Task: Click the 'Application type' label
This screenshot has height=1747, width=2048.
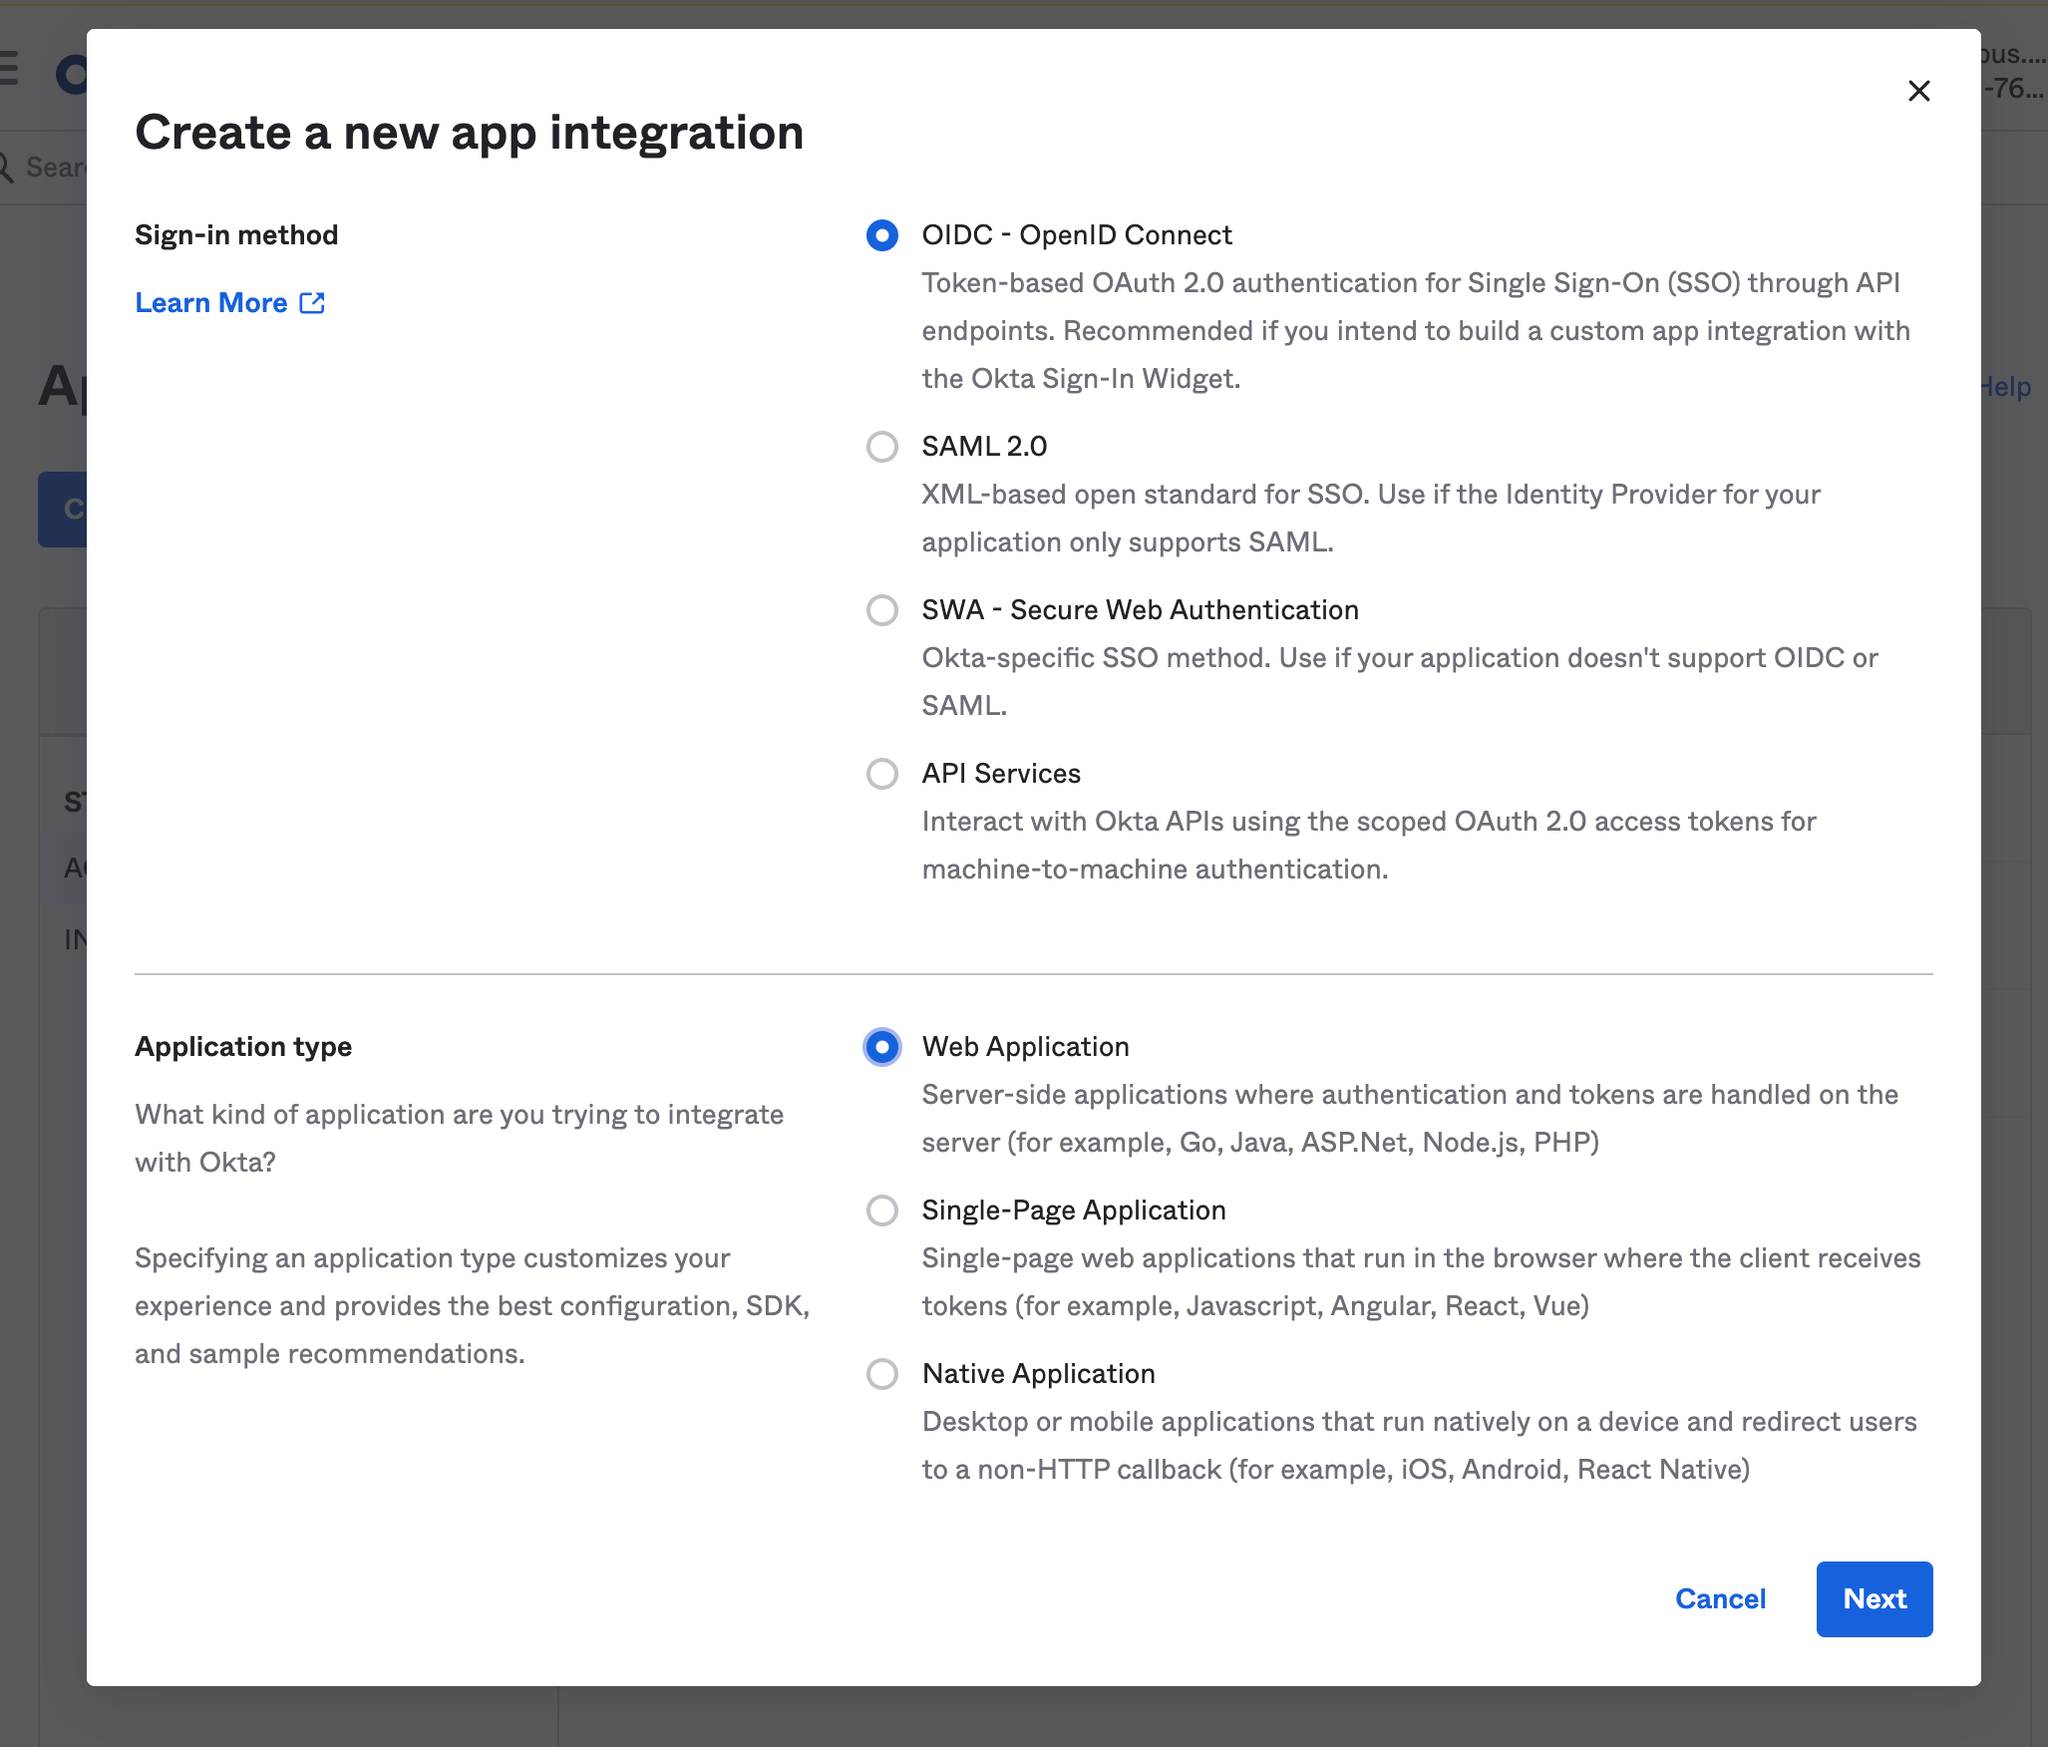Action: (x=243, y=1047)
